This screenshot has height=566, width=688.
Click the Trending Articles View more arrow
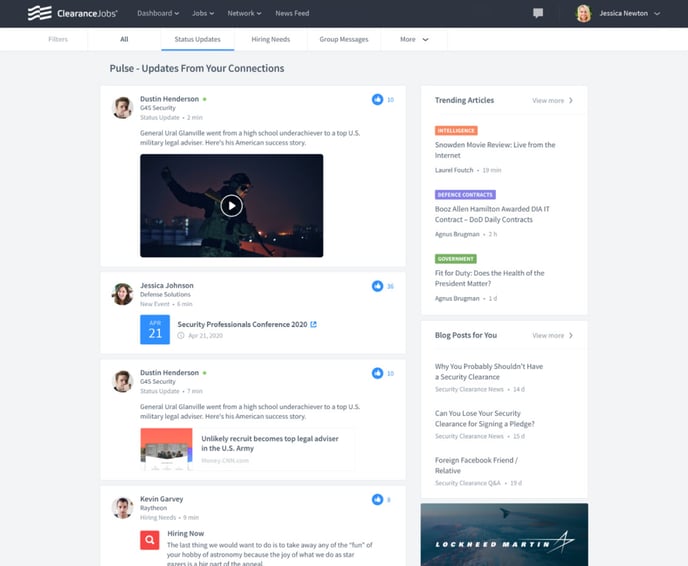point(571,100)
